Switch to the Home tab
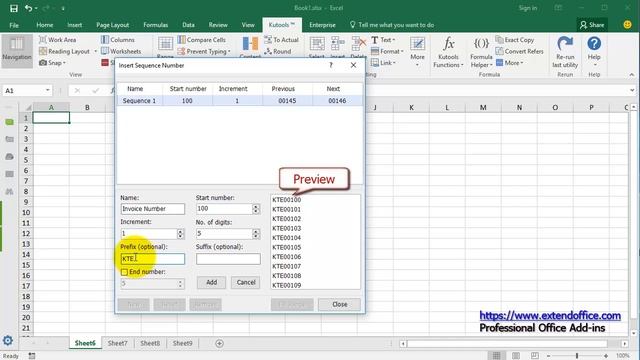The height and width of the screenshot is (360, 640). (x=44, y=25)
